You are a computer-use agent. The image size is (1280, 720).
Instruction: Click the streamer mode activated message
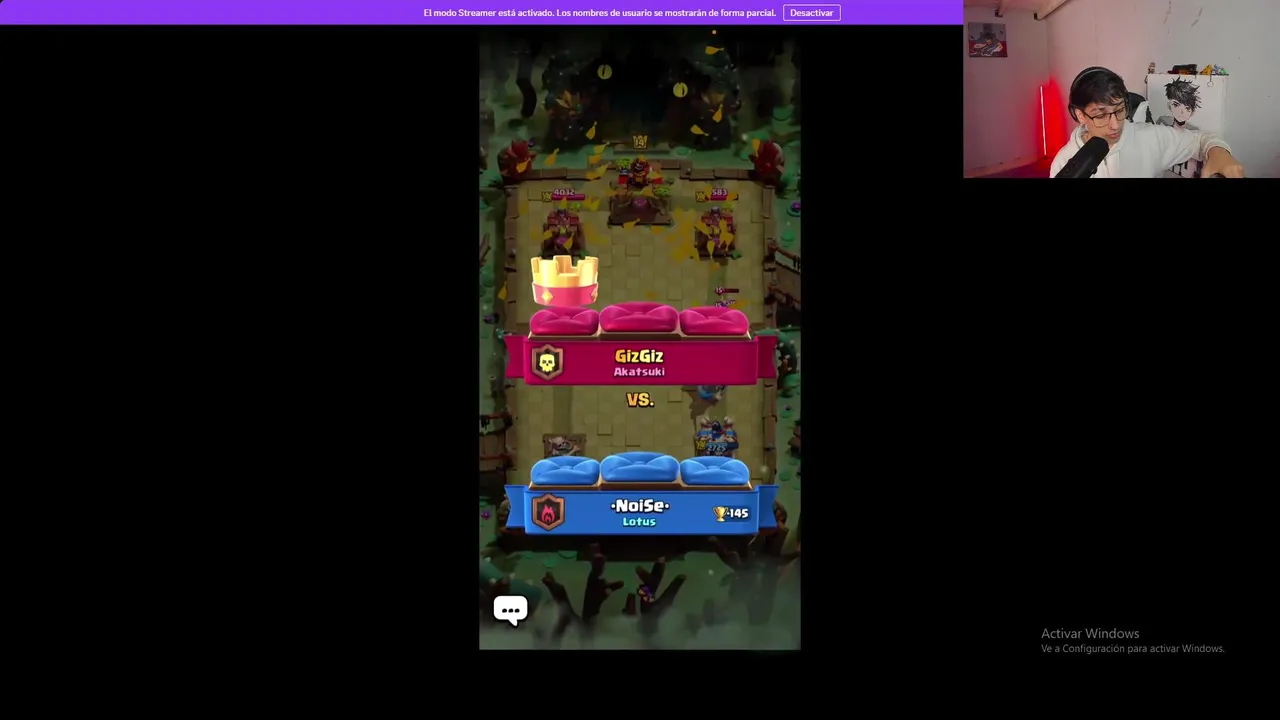599,13
